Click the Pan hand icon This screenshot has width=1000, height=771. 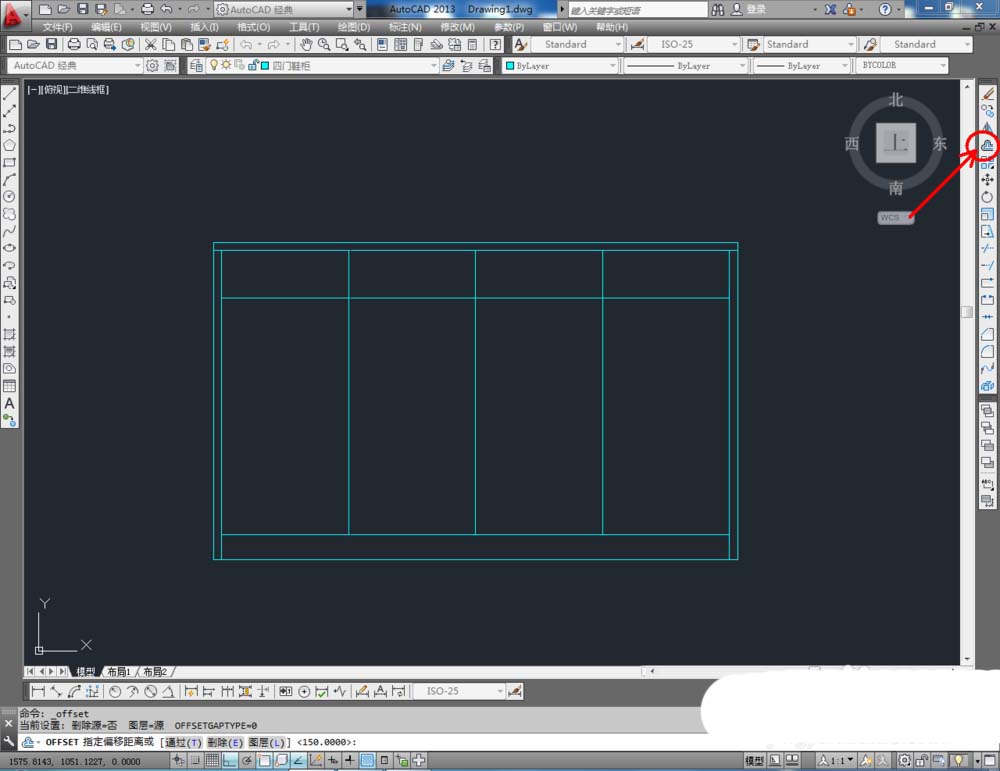pyautogui.click(x=306, y=45)
